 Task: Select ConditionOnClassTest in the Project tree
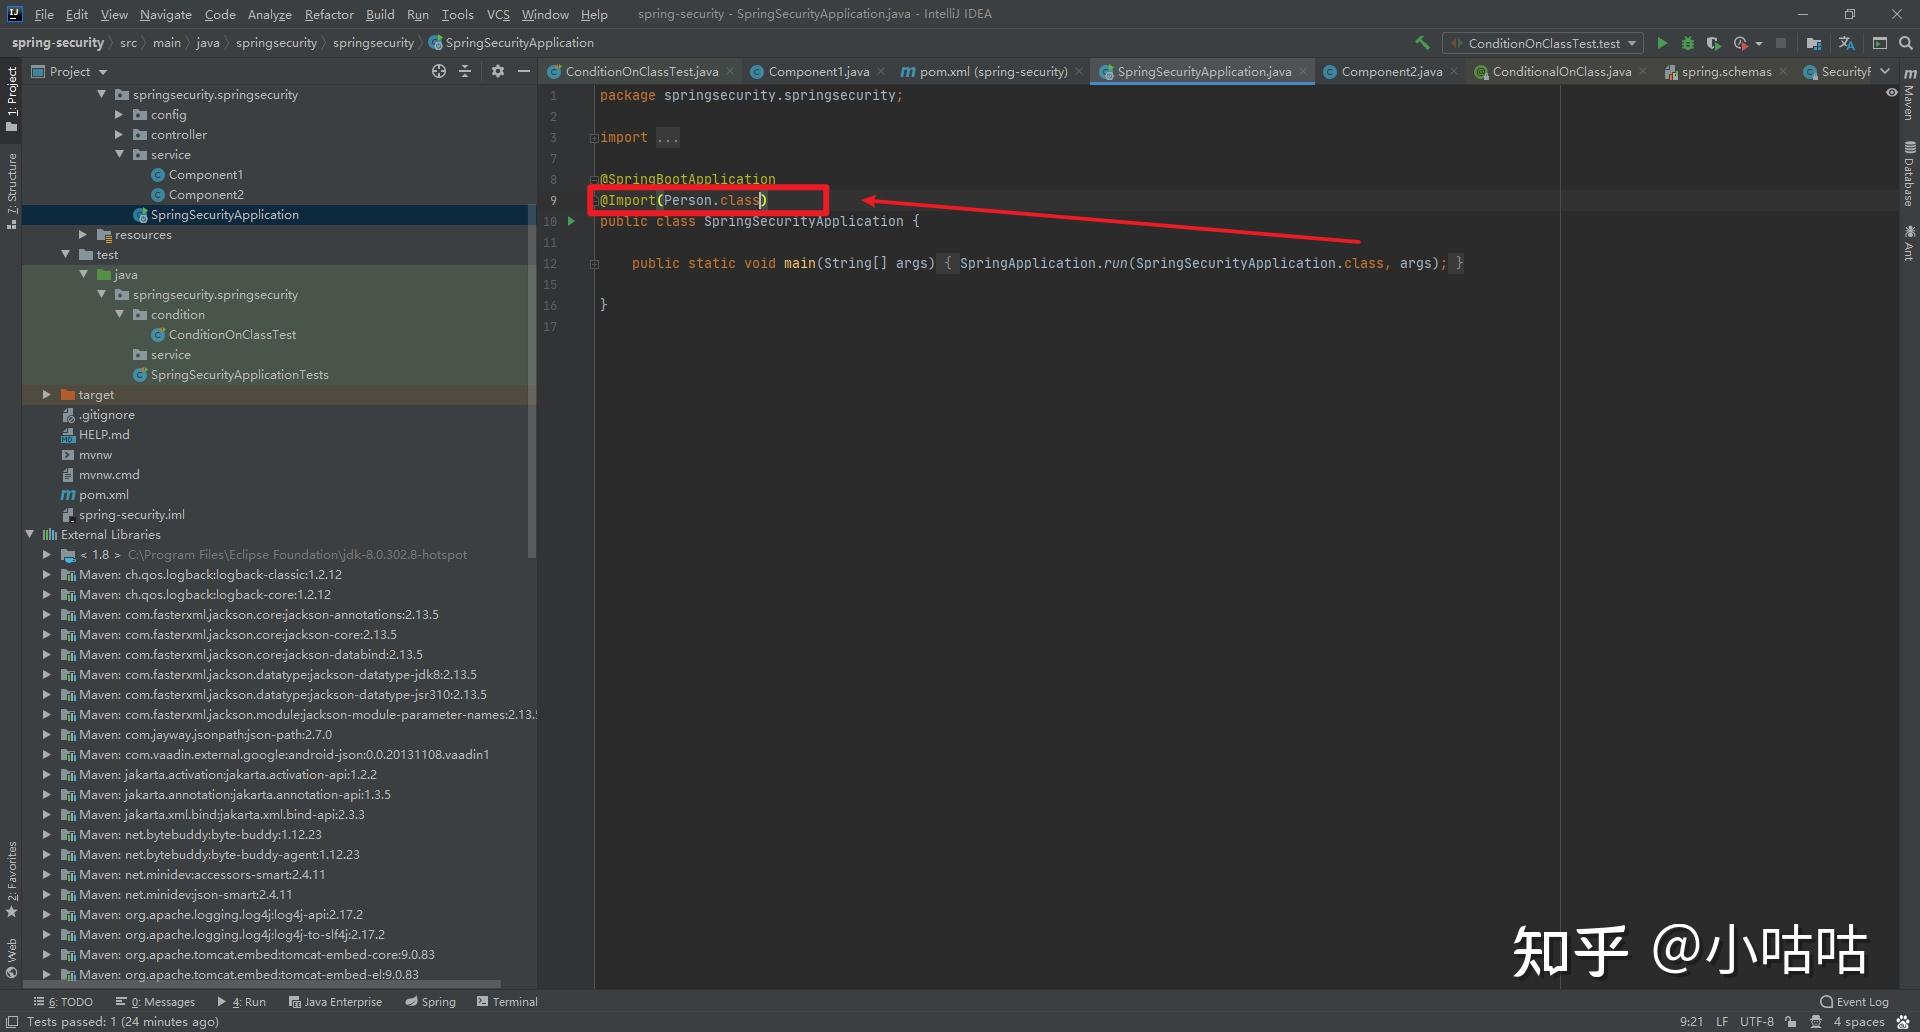232,335
